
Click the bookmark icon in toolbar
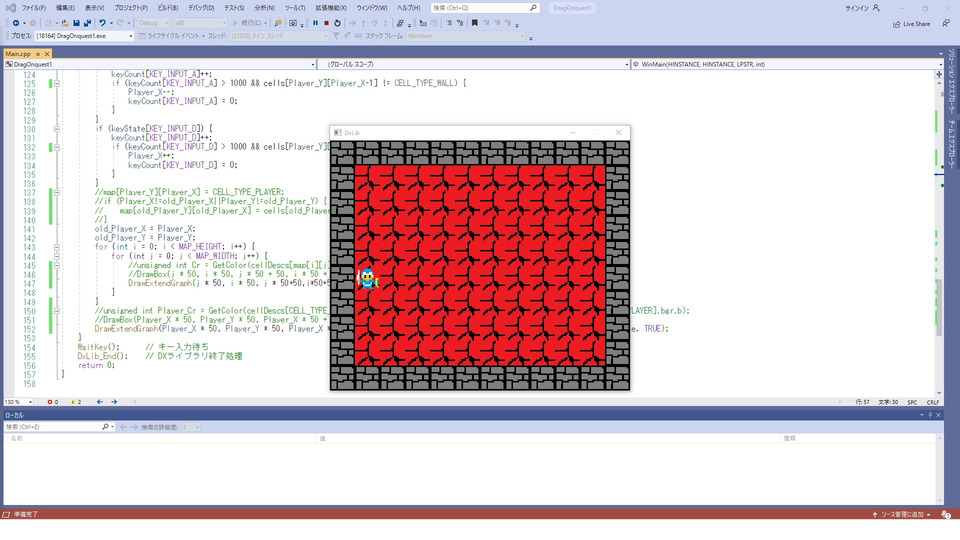474,23
